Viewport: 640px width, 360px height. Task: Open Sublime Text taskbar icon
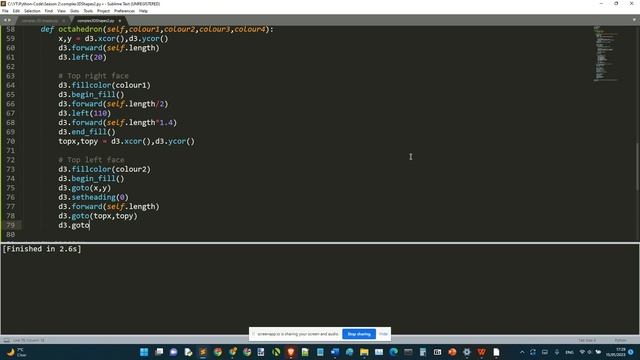pyautogui.click(x=203, y=352)
